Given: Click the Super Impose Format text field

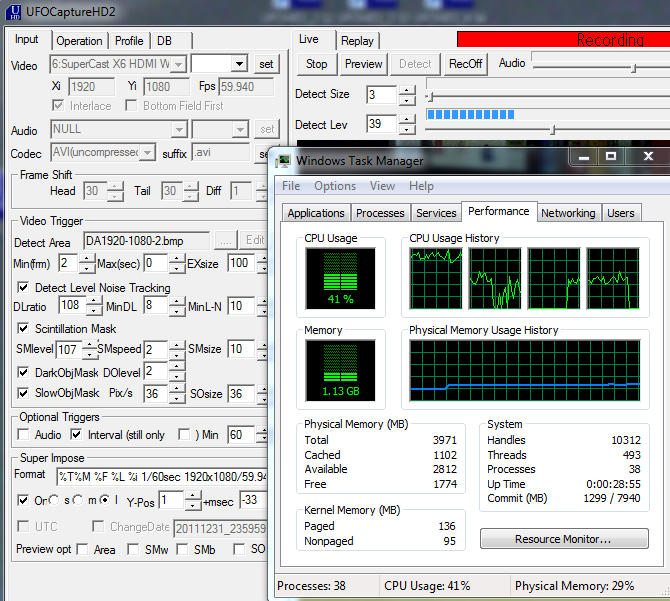Looking at the screenshot, I should pos(160,475).
